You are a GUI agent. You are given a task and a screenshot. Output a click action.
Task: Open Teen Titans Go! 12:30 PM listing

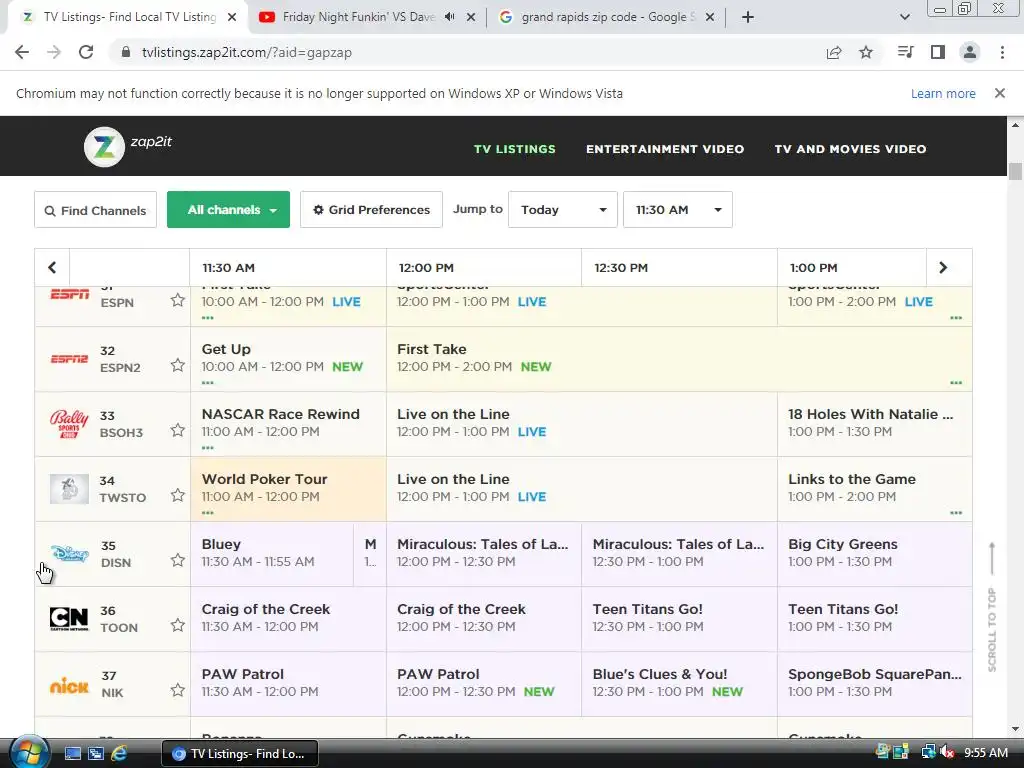pyautogui.click(x=679, y=618)
